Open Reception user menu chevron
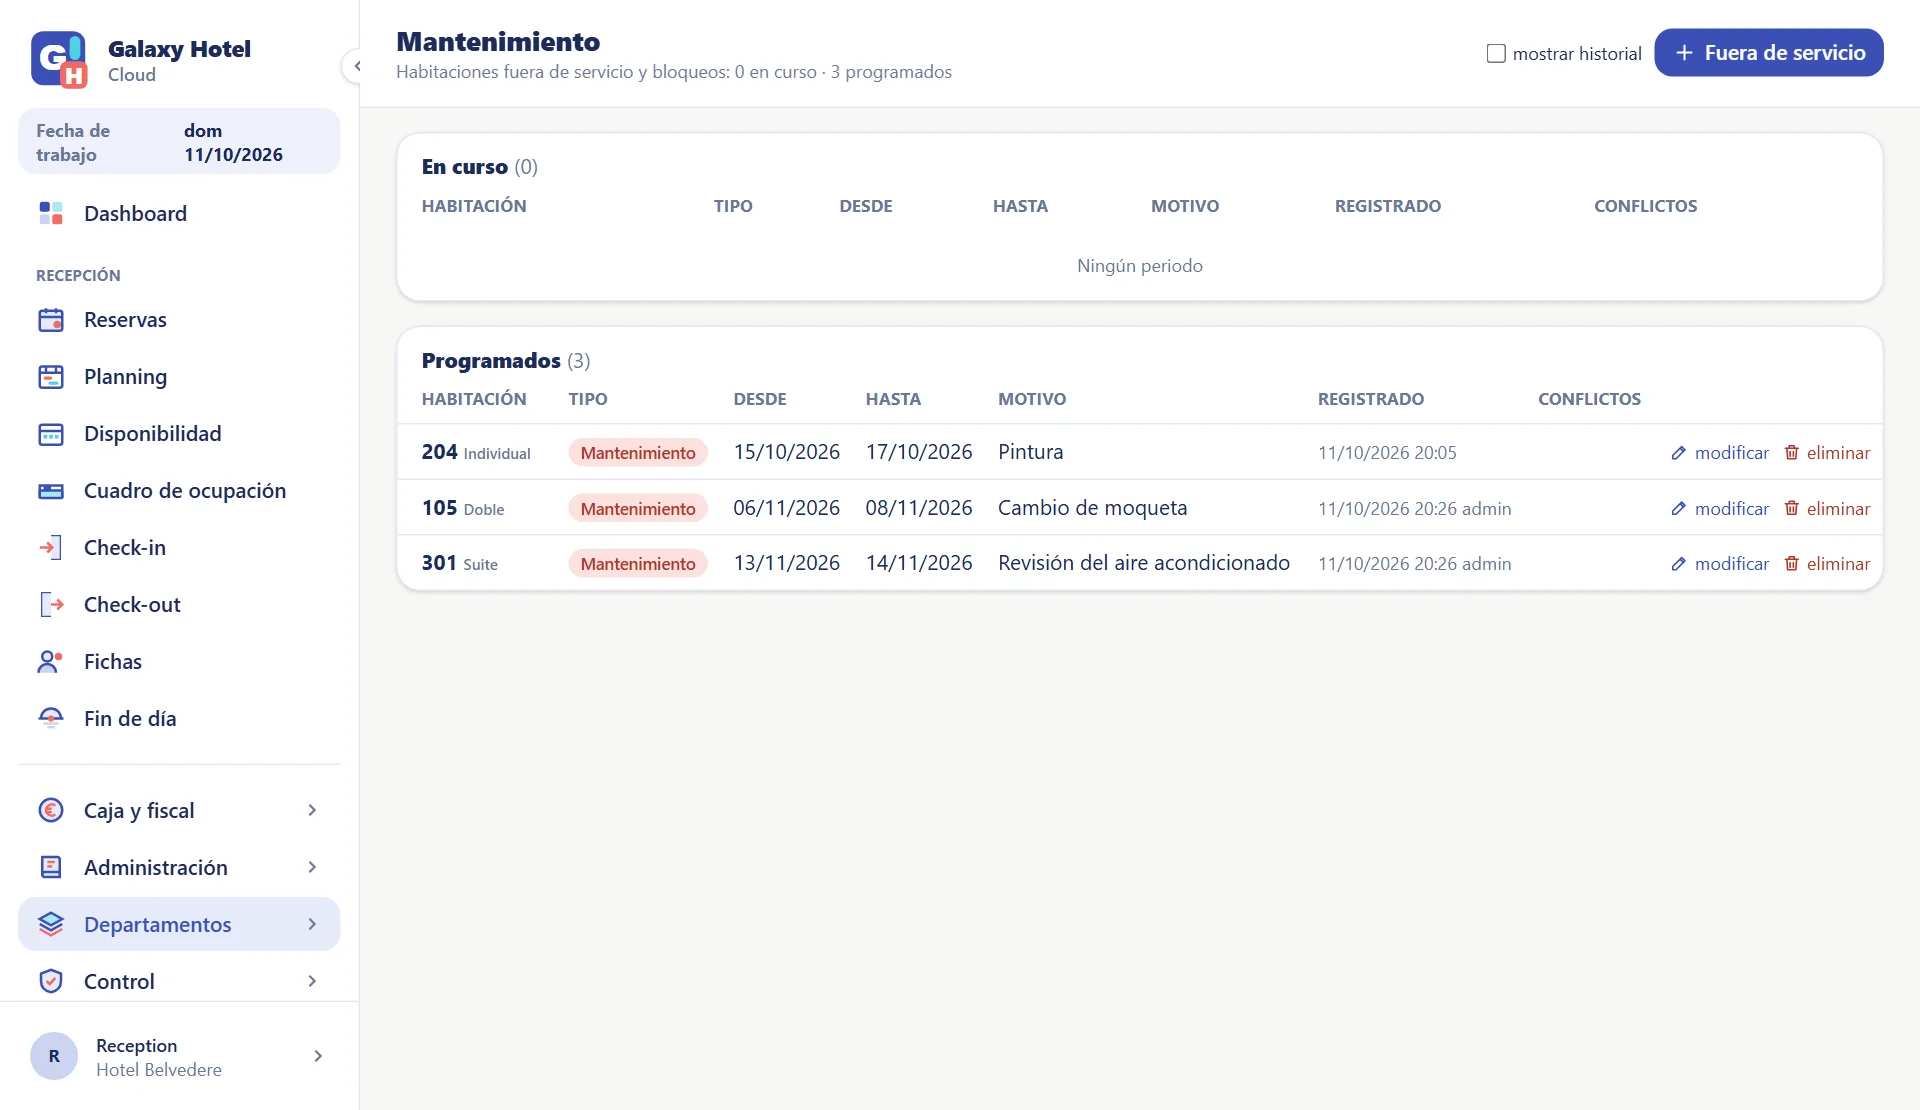Image resolution: width=1920 pixels, height=1110 pixels. [318, 1056]
